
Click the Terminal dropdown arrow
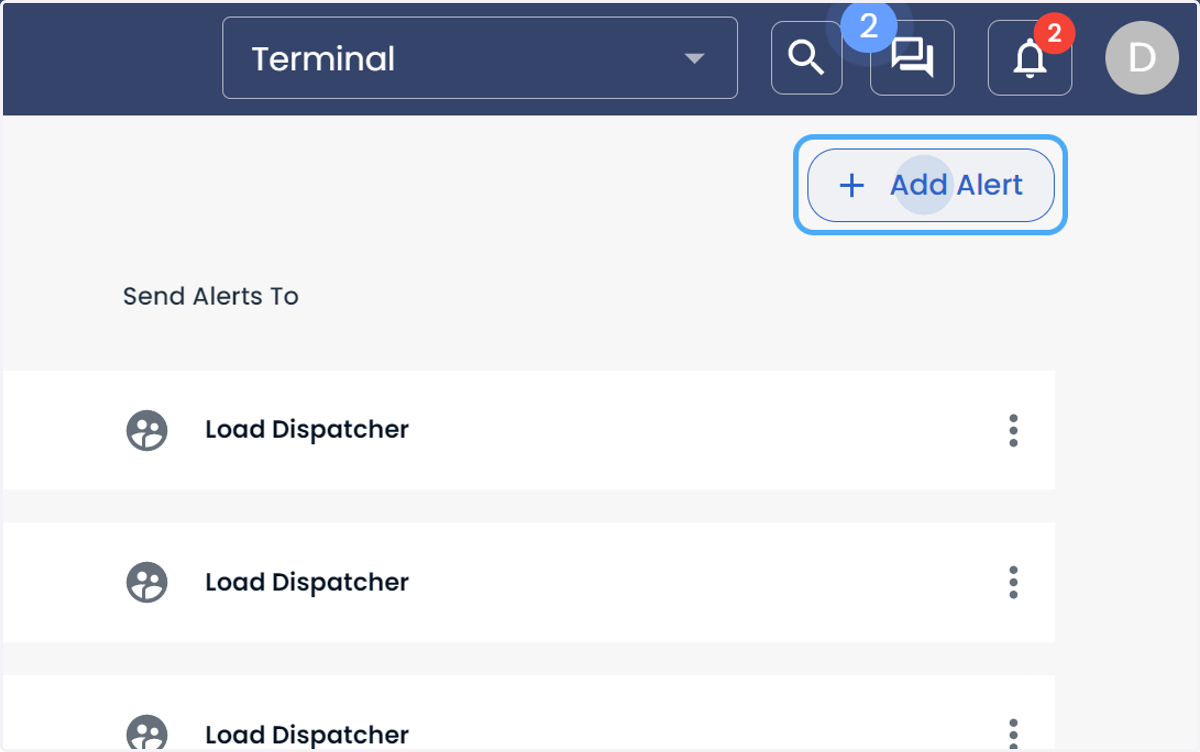click(694, 59)
